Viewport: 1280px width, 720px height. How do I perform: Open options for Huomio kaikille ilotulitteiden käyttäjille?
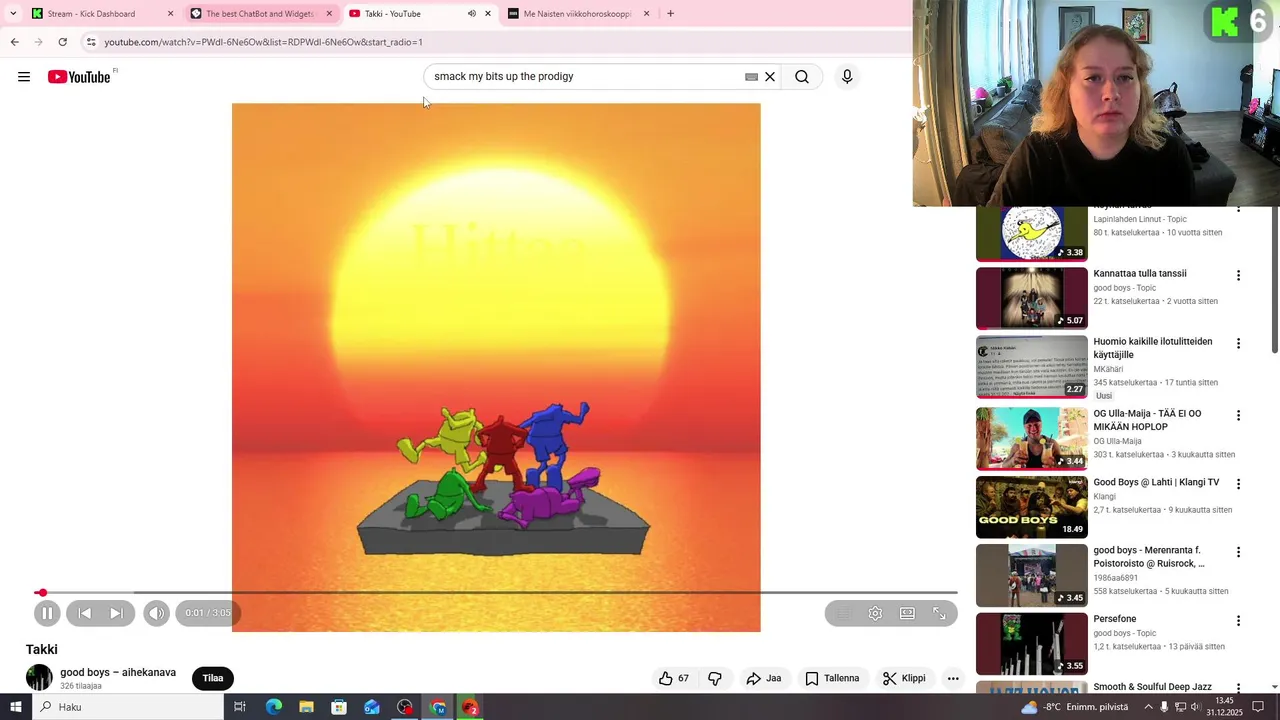tap(1238, 344)
